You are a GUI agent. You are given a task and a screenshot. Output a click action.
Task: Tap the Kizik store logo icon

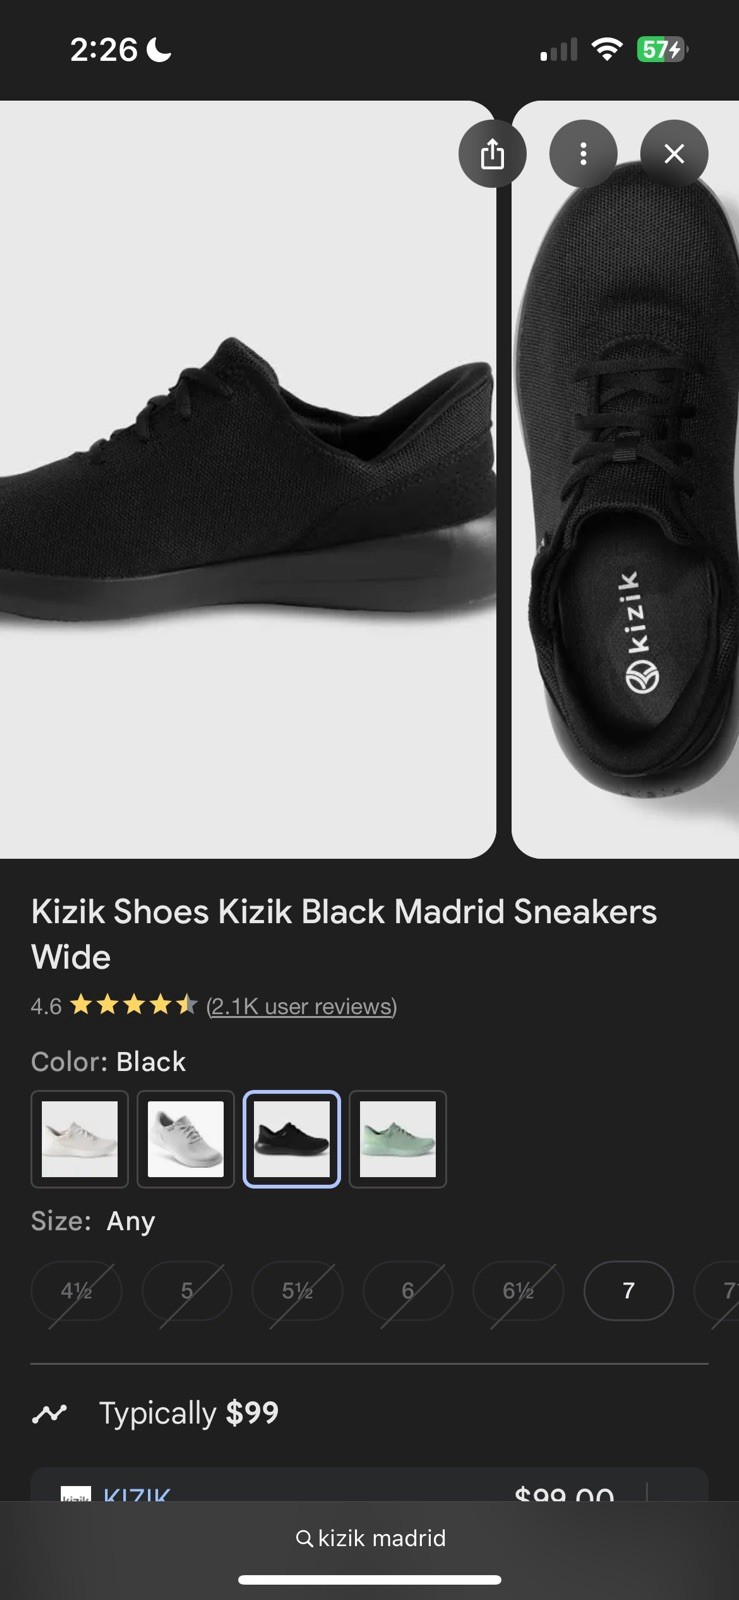(75, 1493)
